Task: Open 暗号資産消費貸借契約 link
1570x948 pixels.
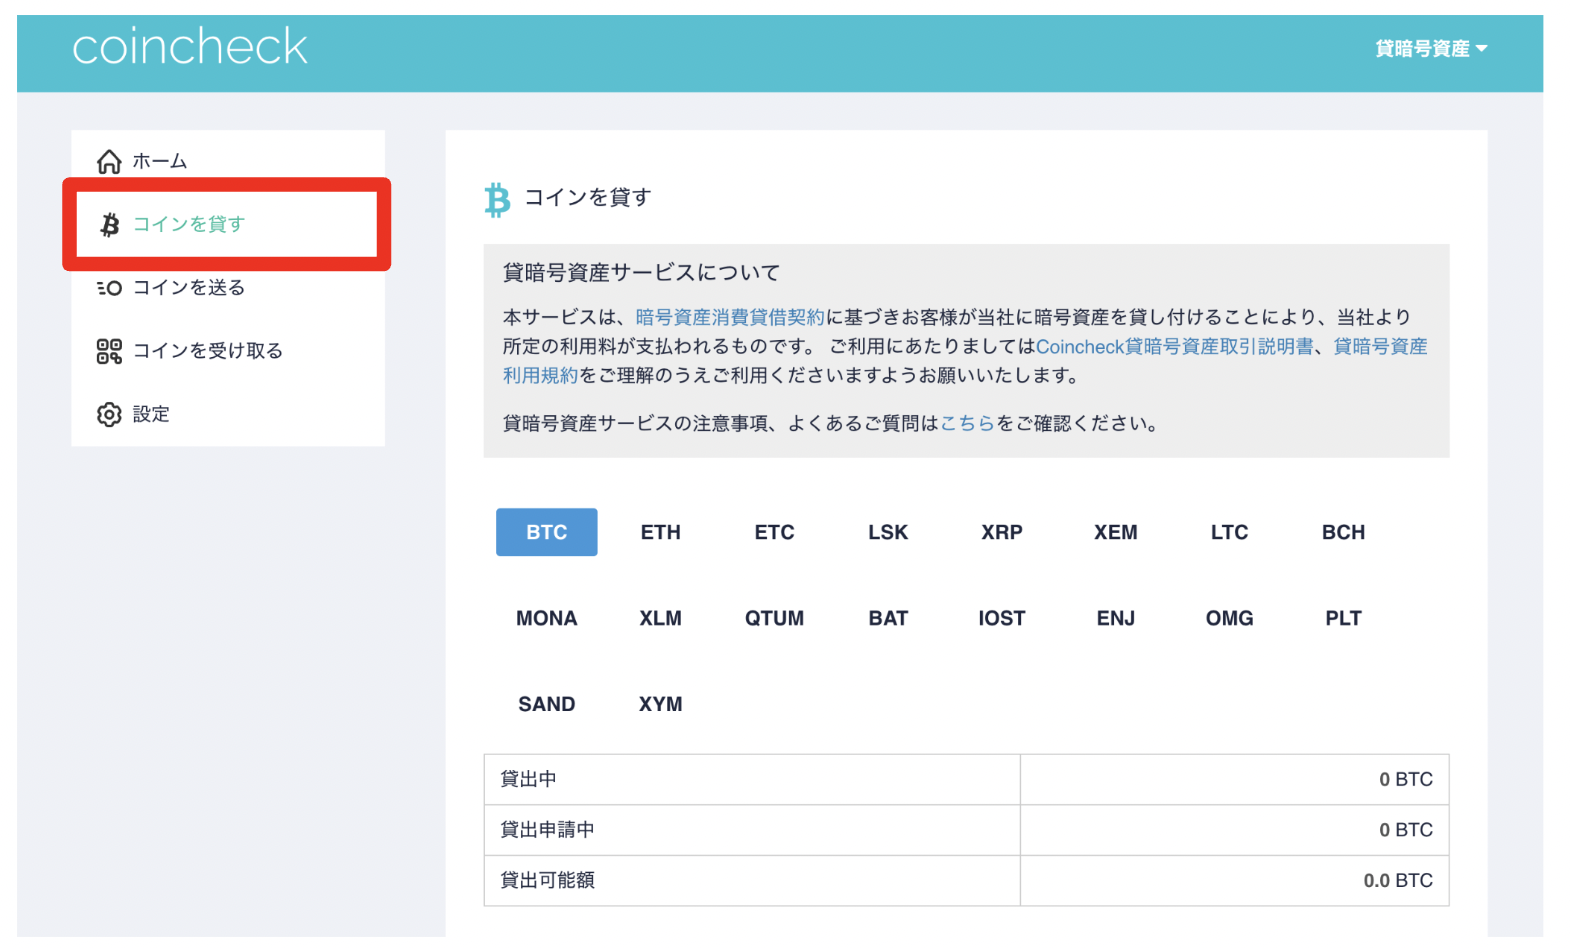Action: (730, 317)
